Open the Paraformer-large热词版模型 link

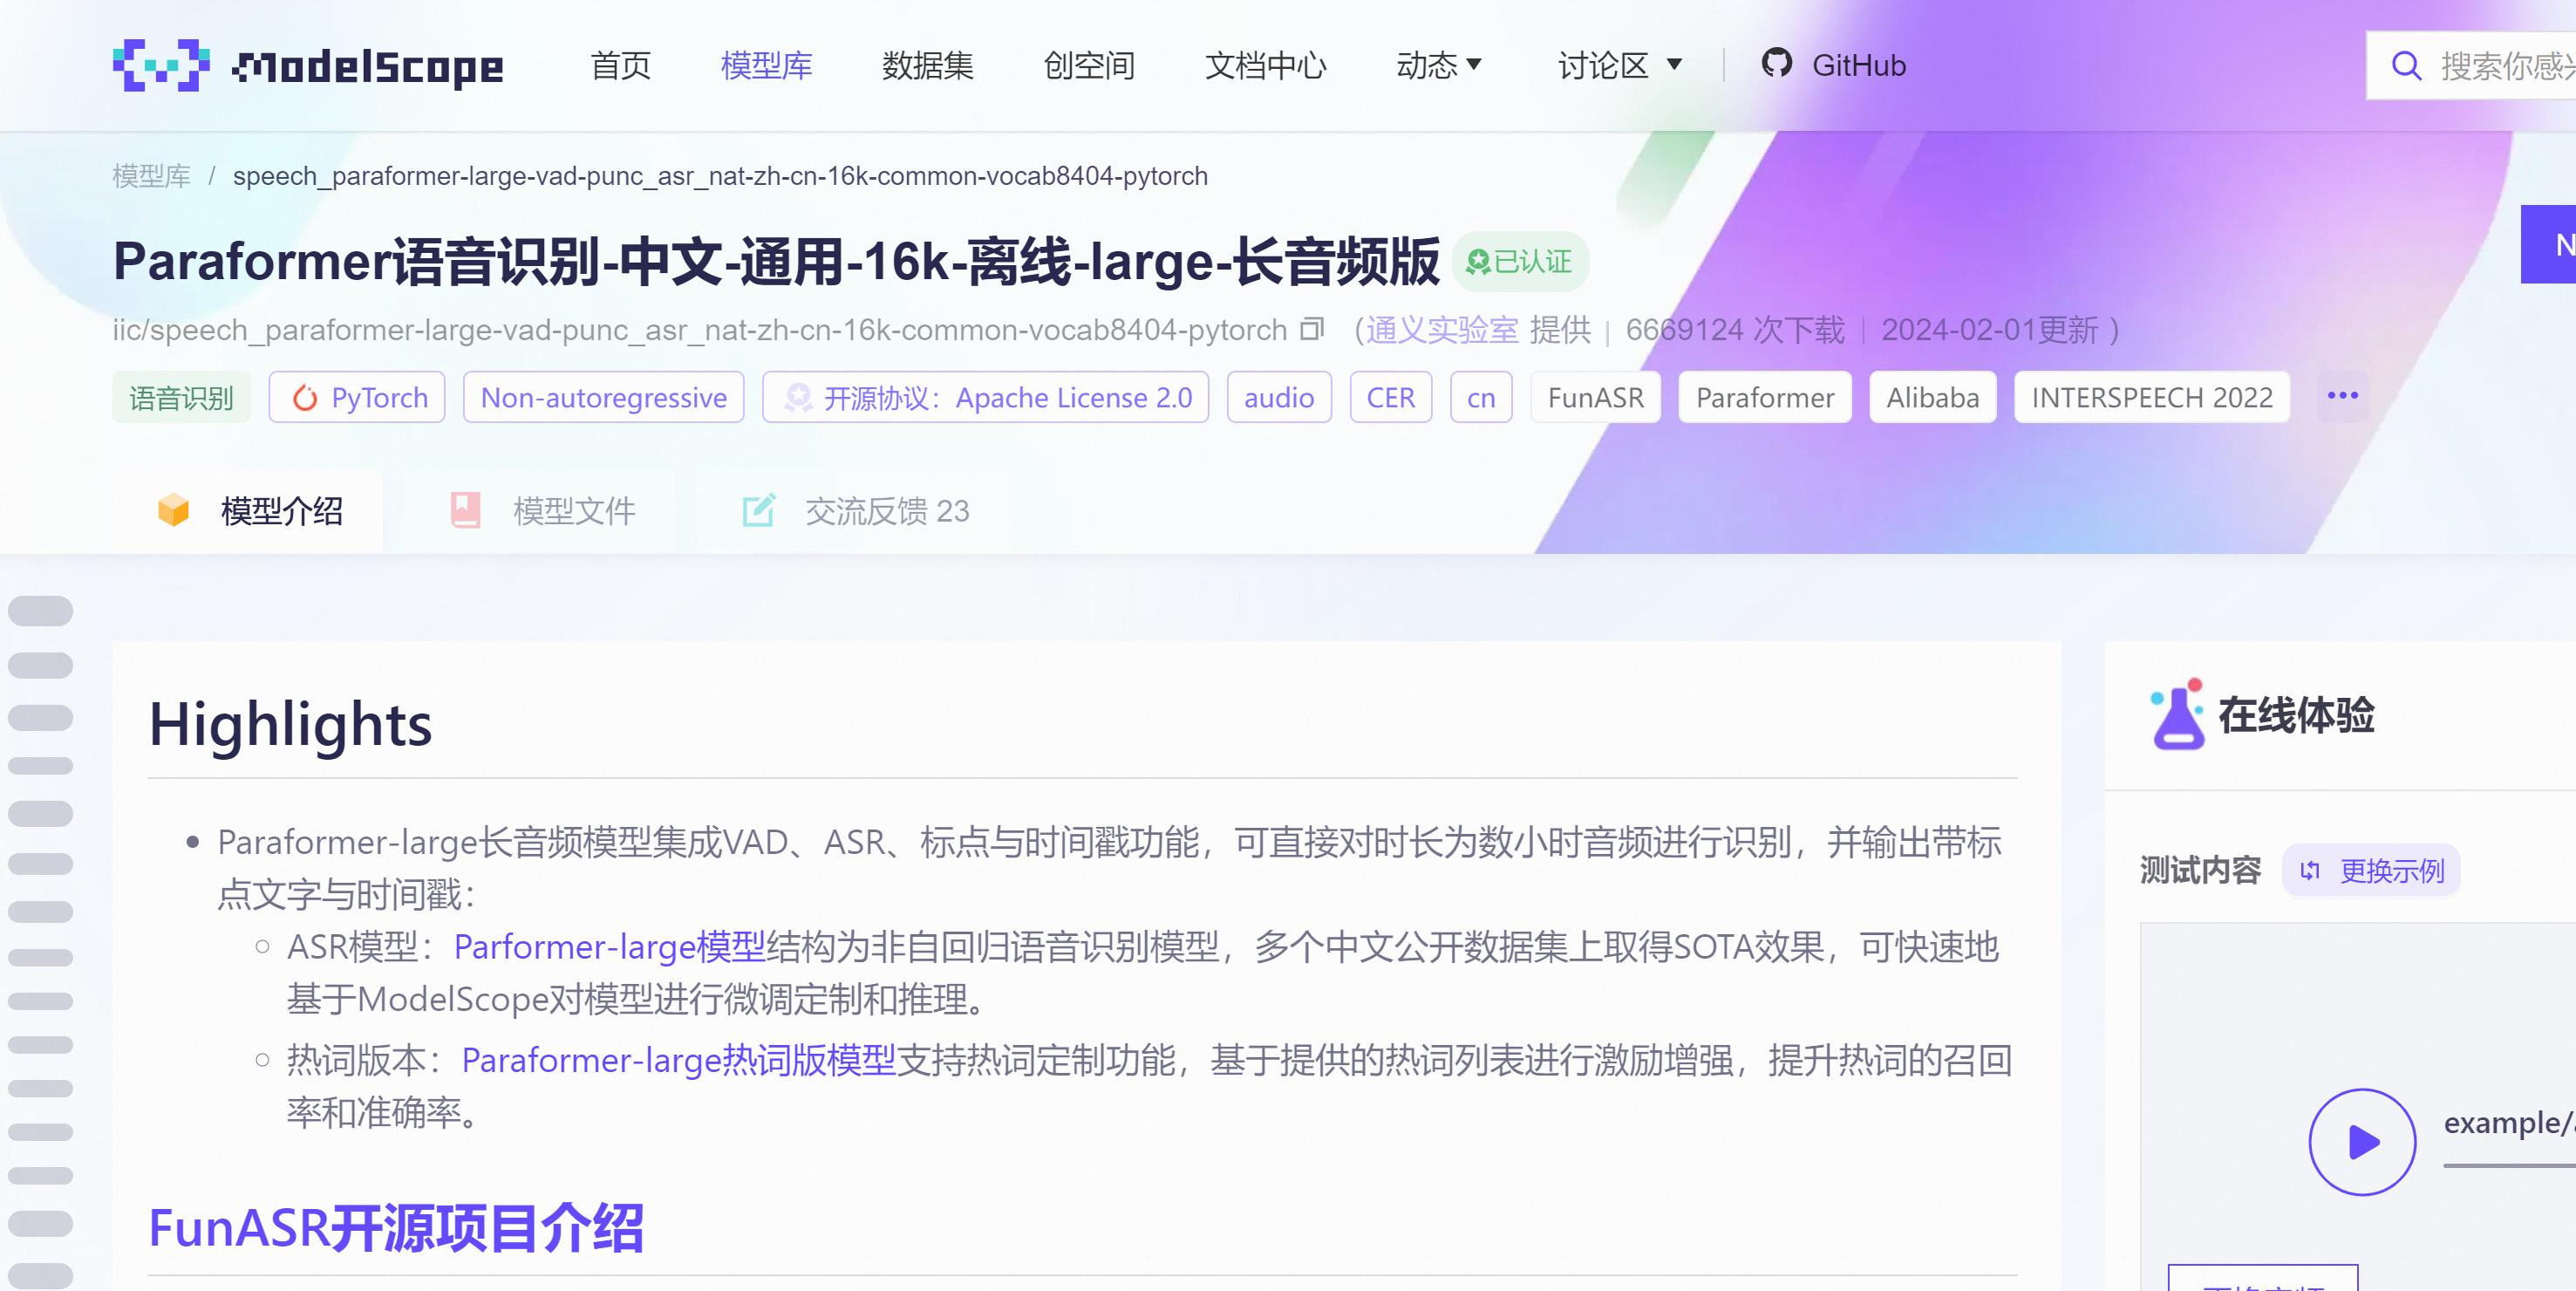pyautogui.click(x=679, y=1060)
